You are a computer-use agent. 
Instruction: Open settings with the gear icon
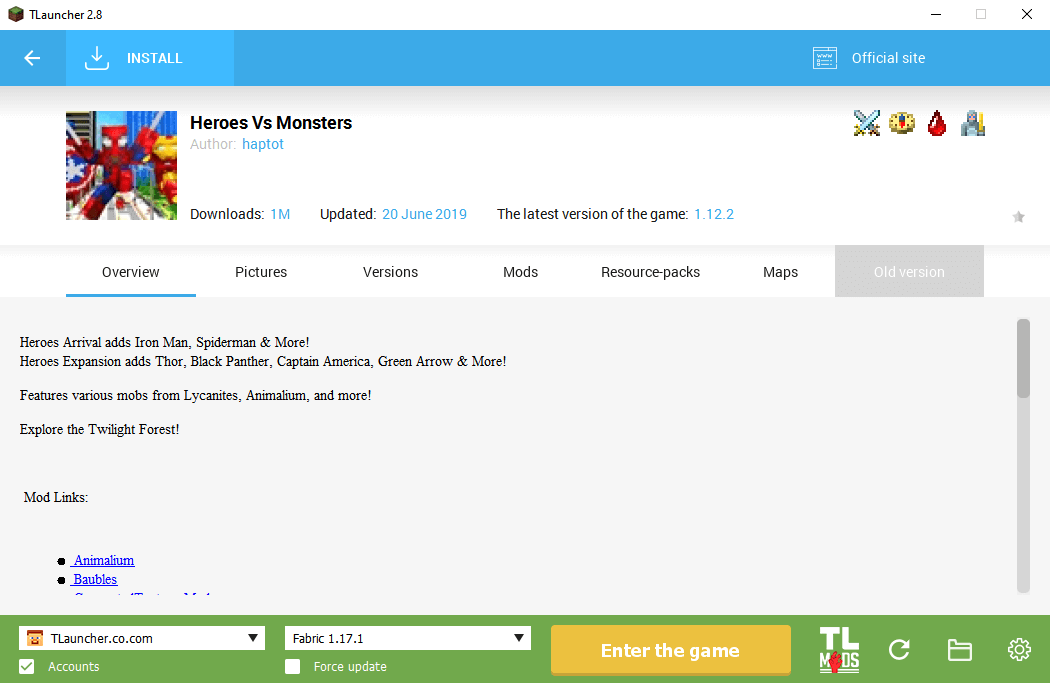pyautogui.click(x=1019, y=650)
